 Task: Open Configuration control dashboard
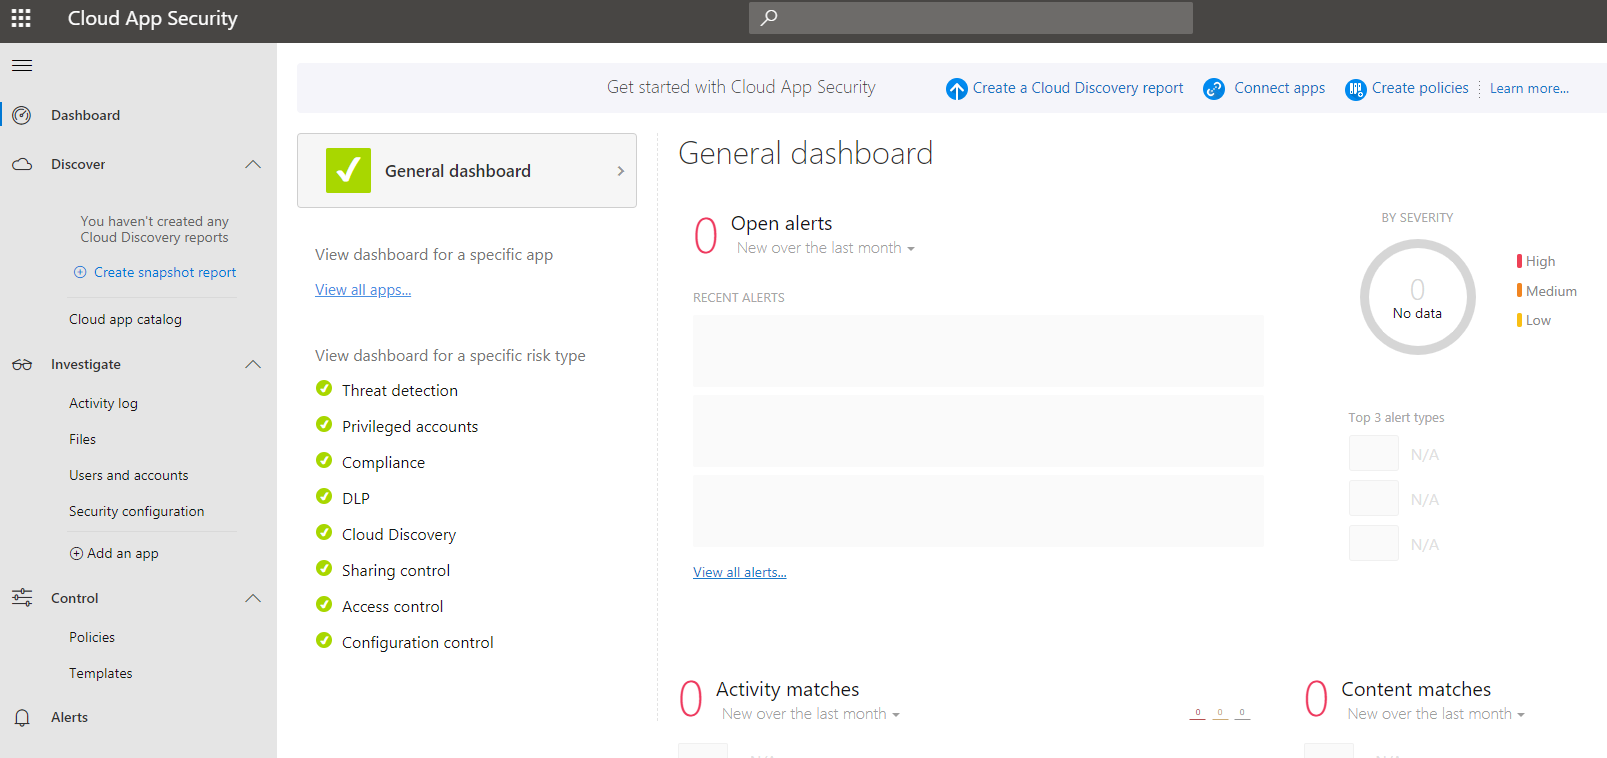(418, 643)
